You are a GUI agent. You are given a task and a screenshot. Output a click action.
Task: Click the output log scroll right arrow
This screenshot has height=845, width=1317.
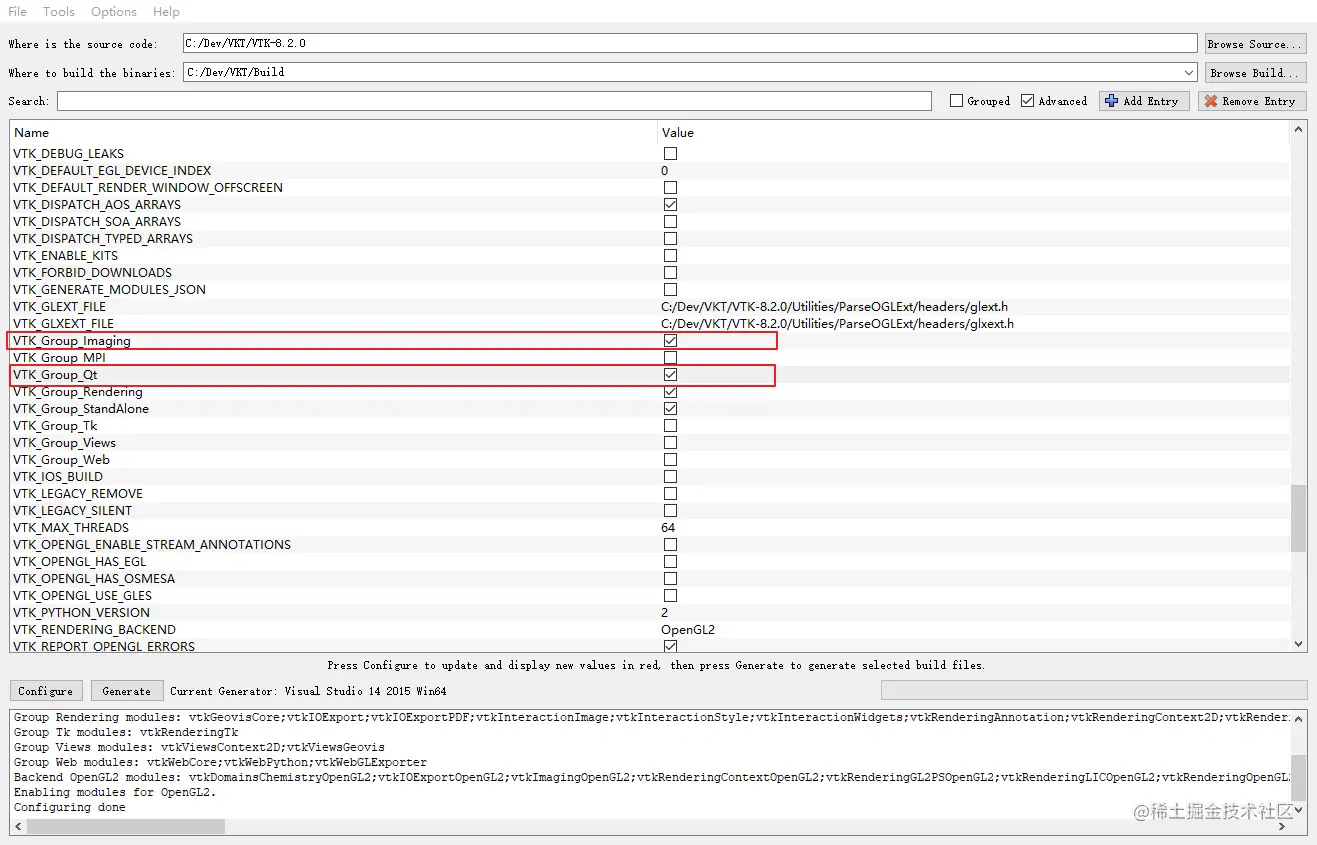pyautogui.click(x=1283, y=827)
